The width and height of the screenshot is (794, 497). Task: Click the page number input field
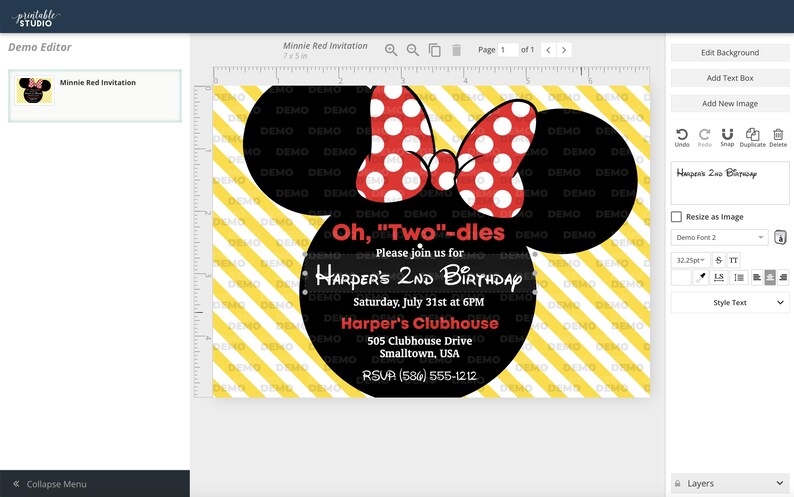pyautogui.click(x=508, y=50)
